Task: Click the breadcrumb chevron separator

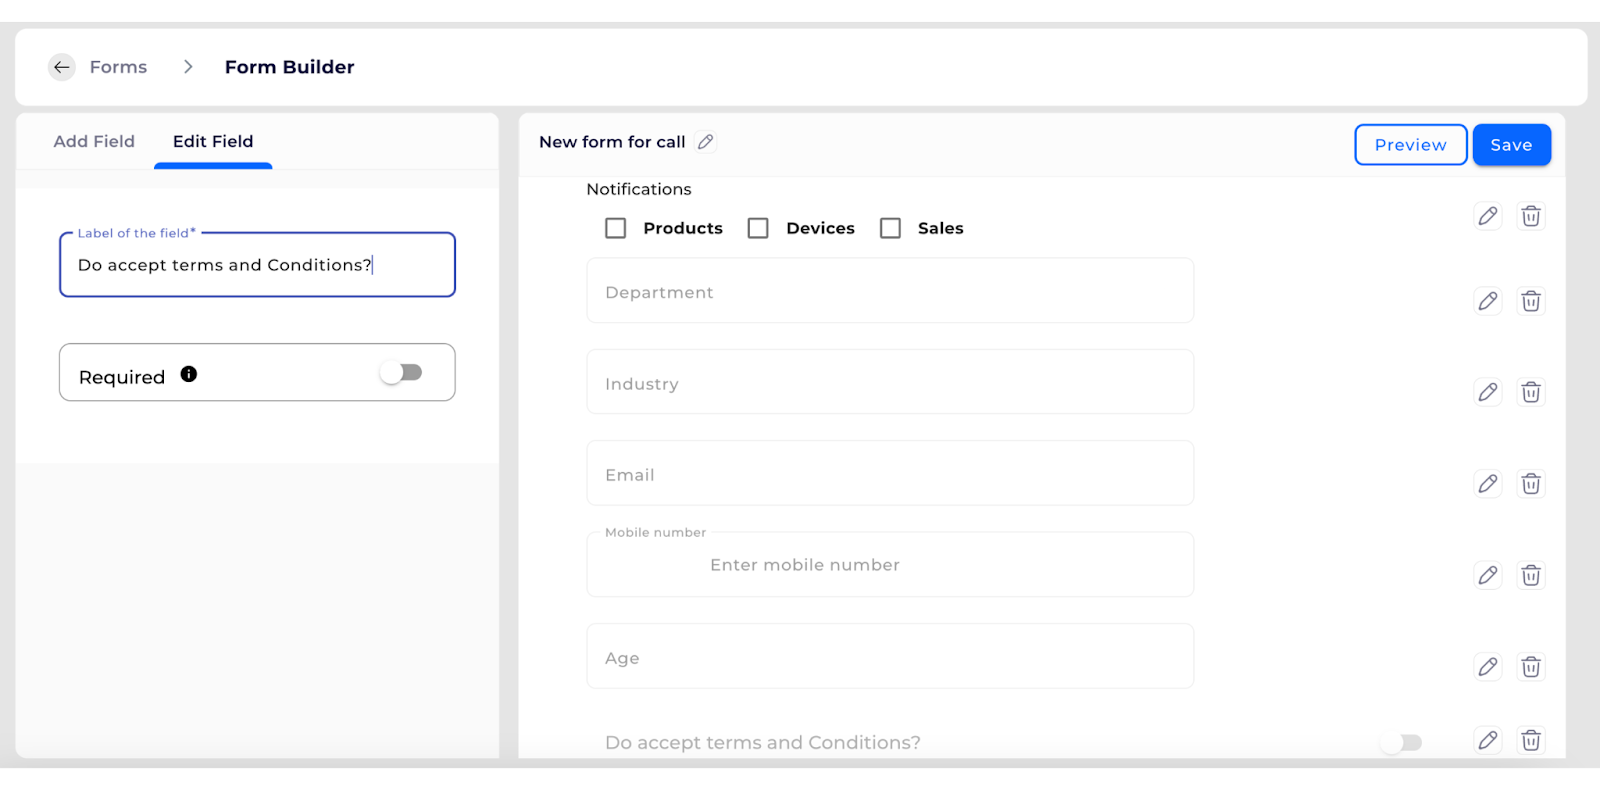Action: (x=187, y=67)
